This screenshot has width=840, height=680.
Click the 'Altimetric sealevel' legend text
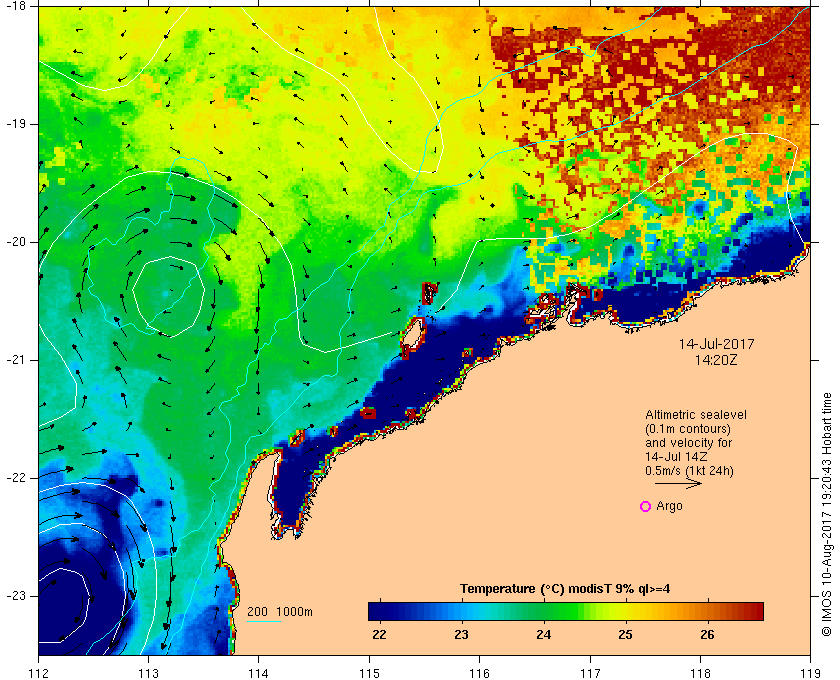[696, 415]
